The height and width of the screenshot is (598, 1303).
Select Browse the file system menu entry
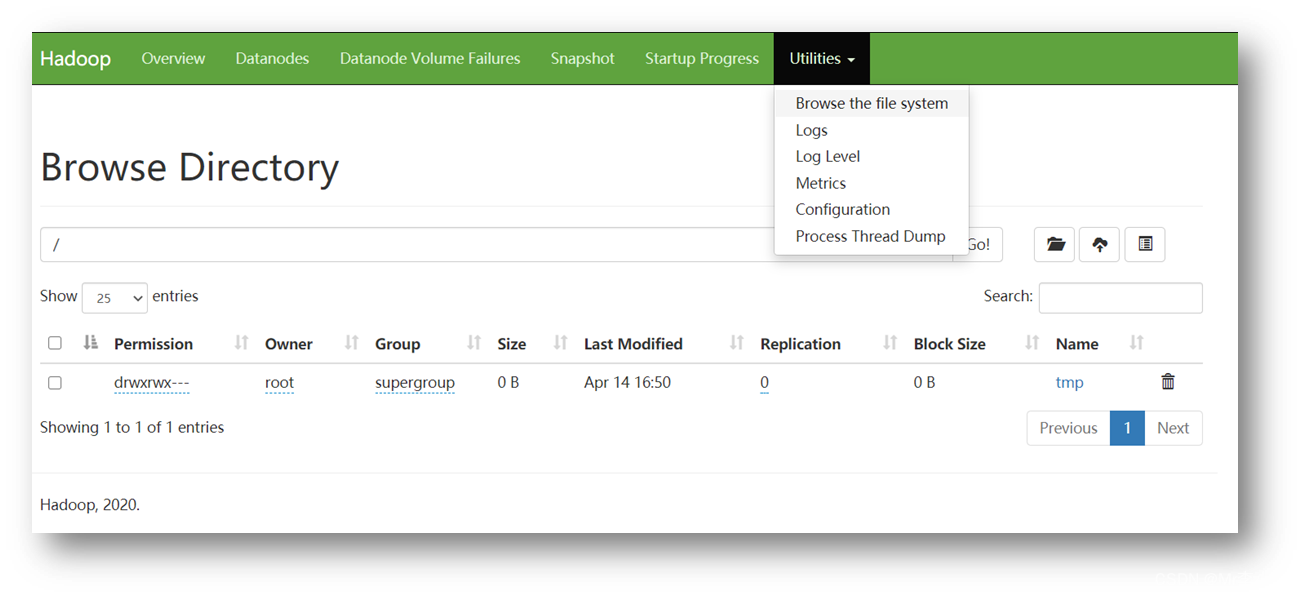(x=872, y=103)
